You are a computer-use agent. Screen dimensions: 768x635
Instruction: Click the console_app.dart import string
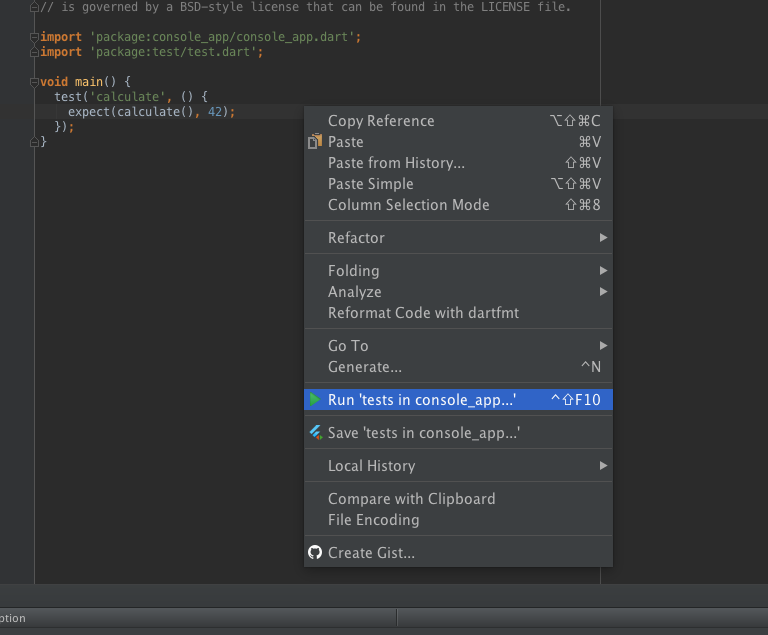tap(222, 37)
